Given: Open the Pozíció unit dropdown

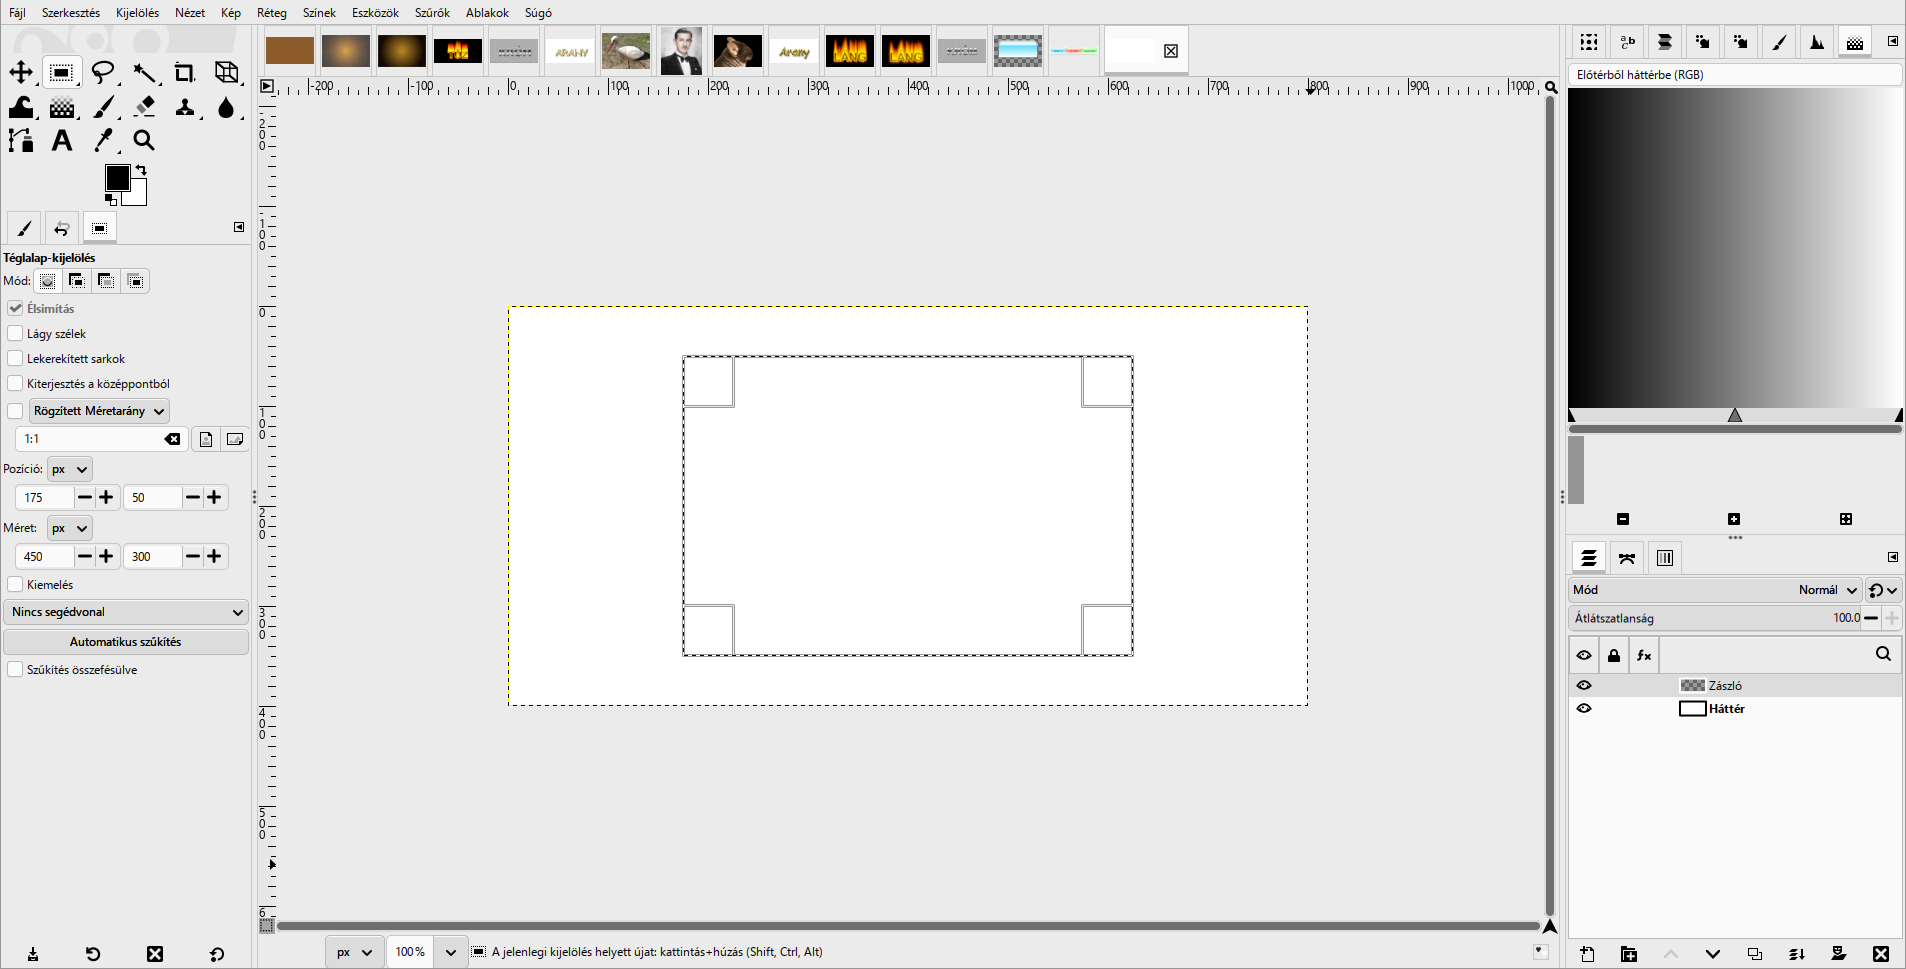Looking at the screenshot, I should (70, 469).
